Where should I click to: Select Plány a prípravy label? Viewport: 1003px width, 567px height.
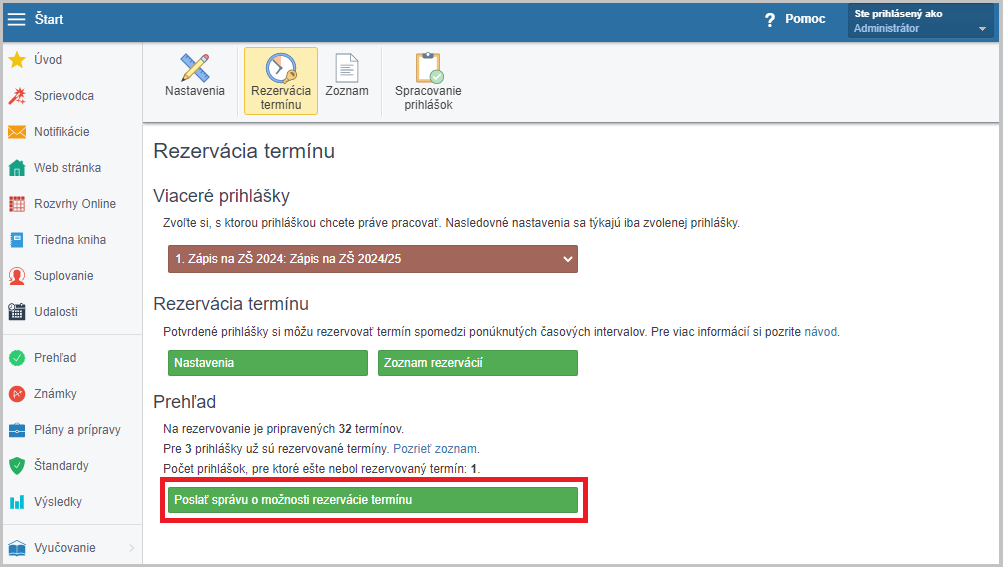tap(77, 430)
